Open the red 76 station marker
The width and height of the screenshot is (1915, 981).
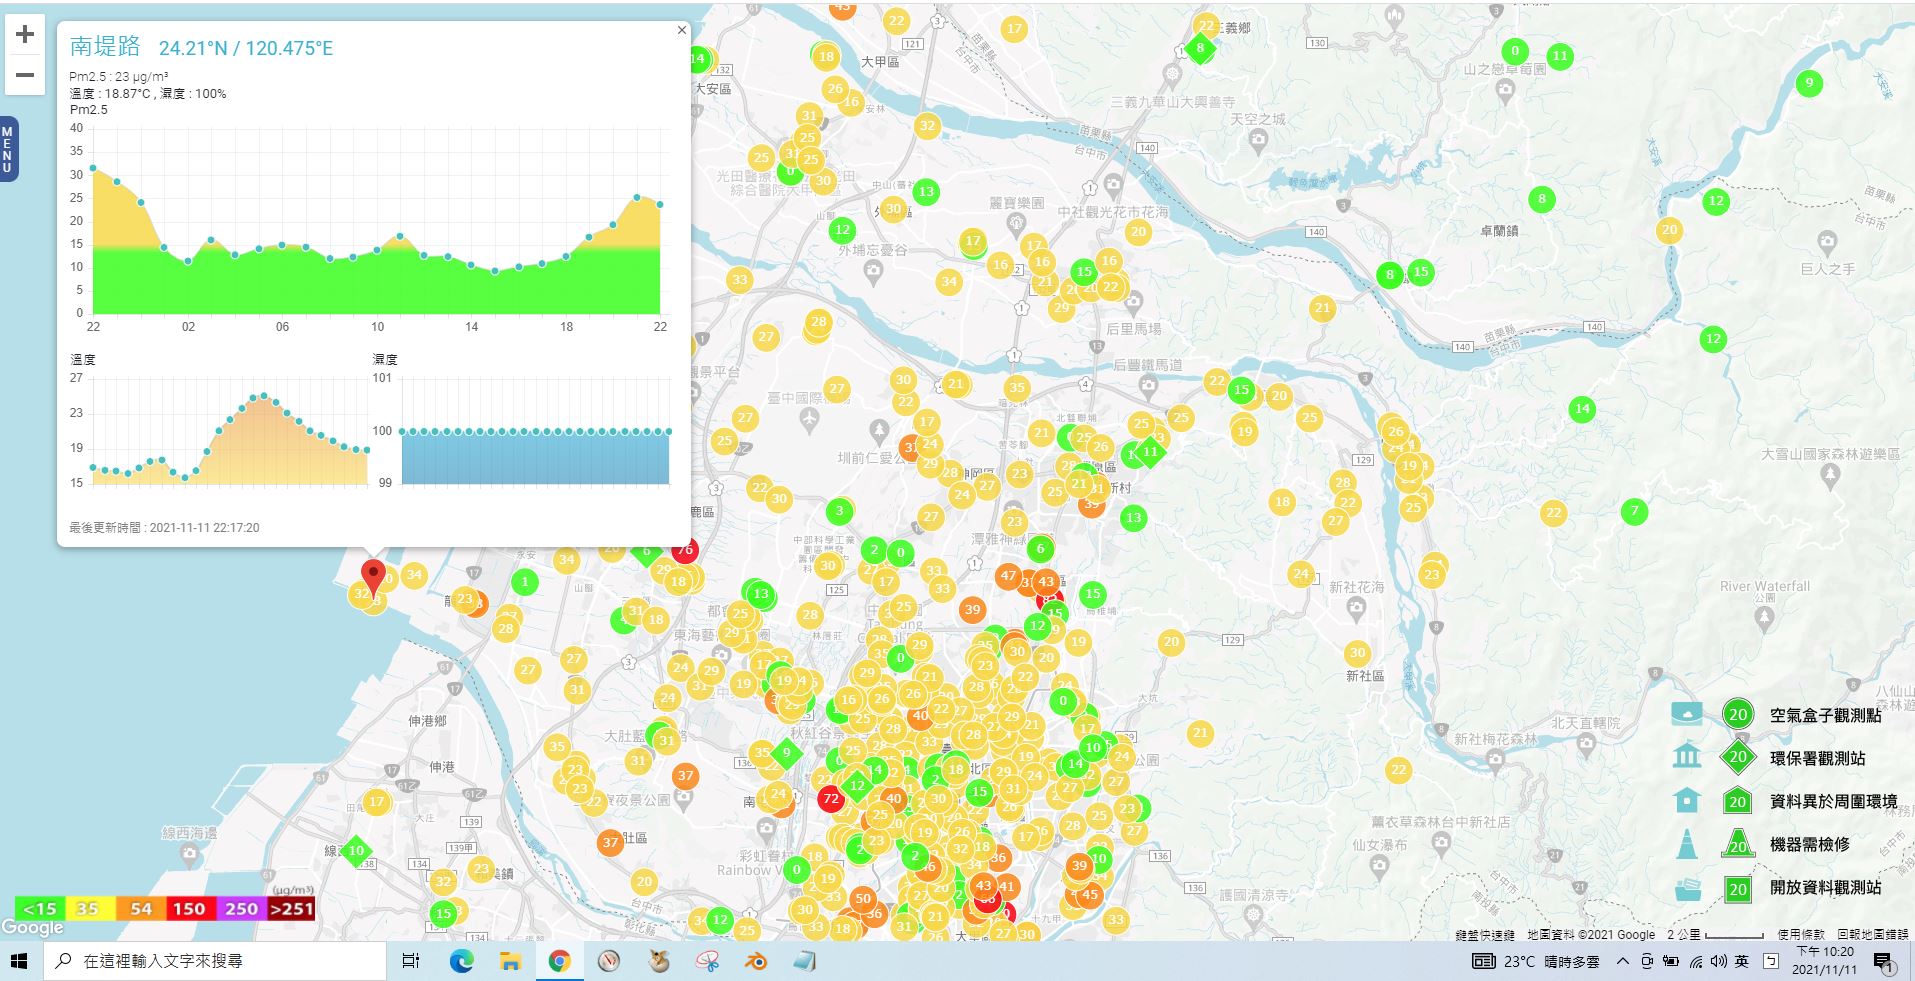[685, 550]
